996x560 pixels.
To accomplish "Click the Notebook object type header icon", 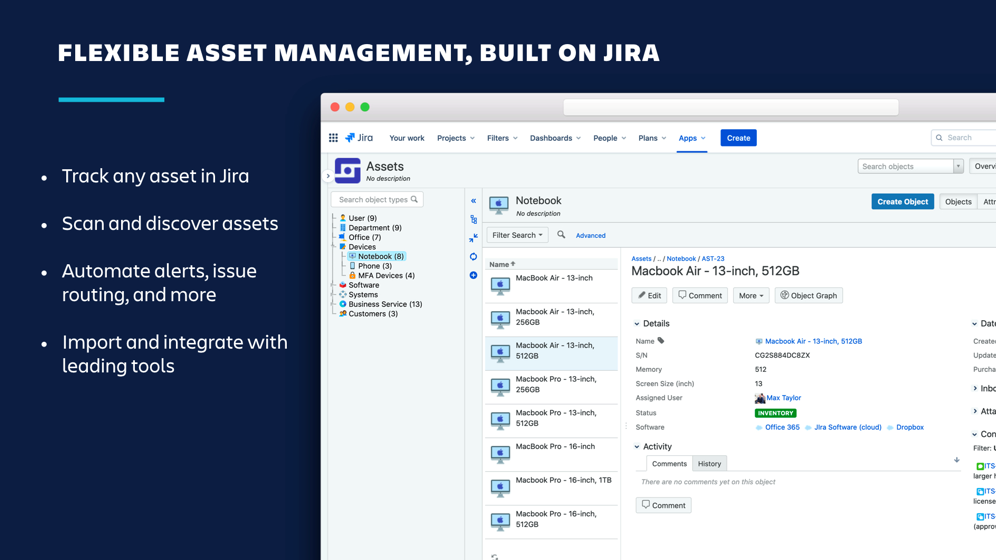I will (499, 205).
